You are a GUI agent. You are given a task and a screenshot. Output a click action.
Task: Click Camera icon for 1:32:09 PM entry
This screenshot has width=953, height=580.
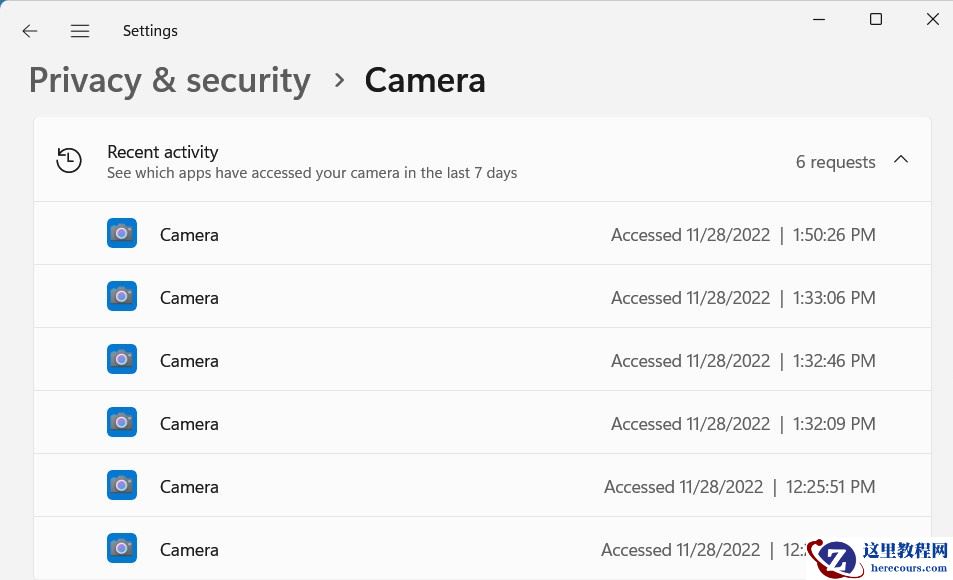[122, 422]
